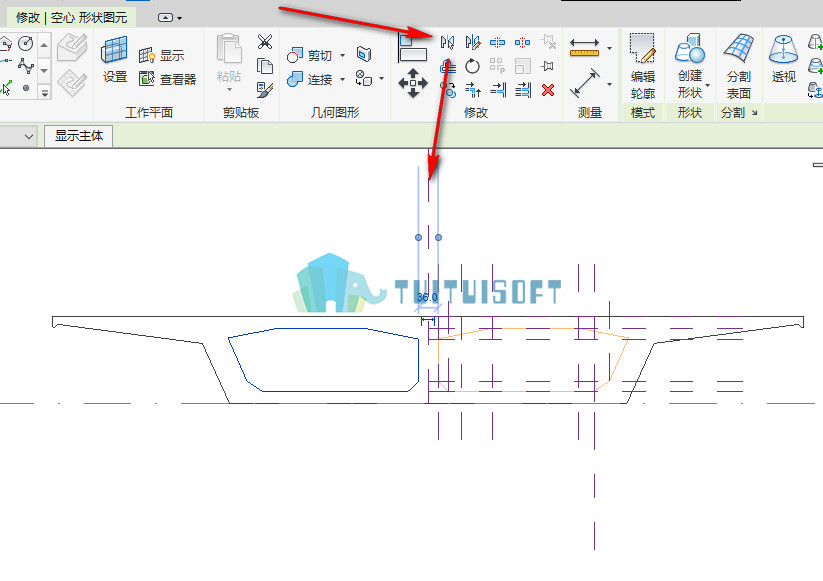The width and height of the screenshot is (823, 581).
Task: Toggle ribbon minimize button next to tab
Action: point(165,18)
